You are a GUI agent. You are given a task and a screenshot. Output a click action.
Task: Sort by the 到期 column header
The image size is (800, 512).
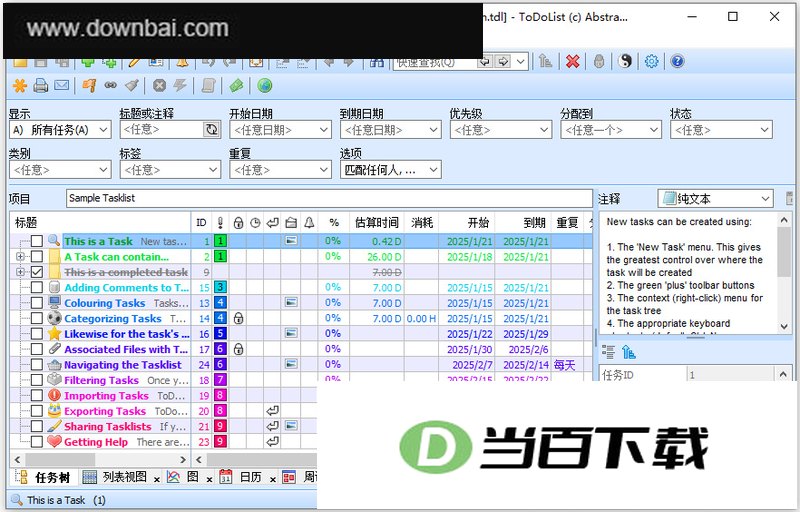tap(523, 222)
